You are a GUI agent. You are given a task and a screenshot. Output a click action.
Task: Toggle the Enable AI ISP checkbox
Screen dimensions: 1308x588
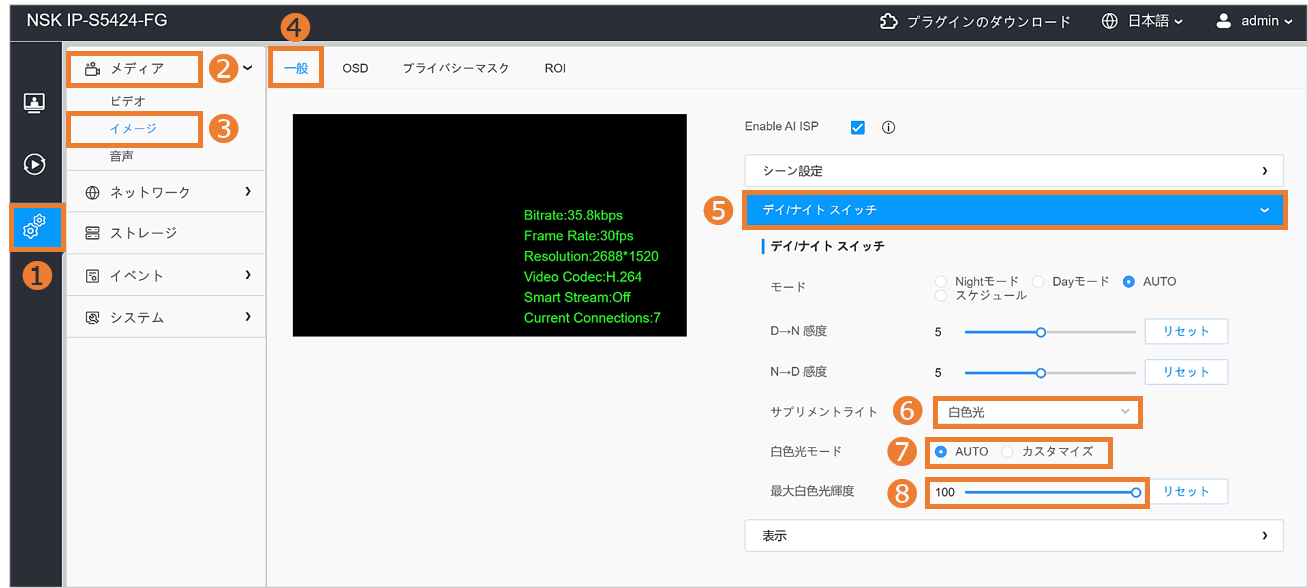point(857,127)
